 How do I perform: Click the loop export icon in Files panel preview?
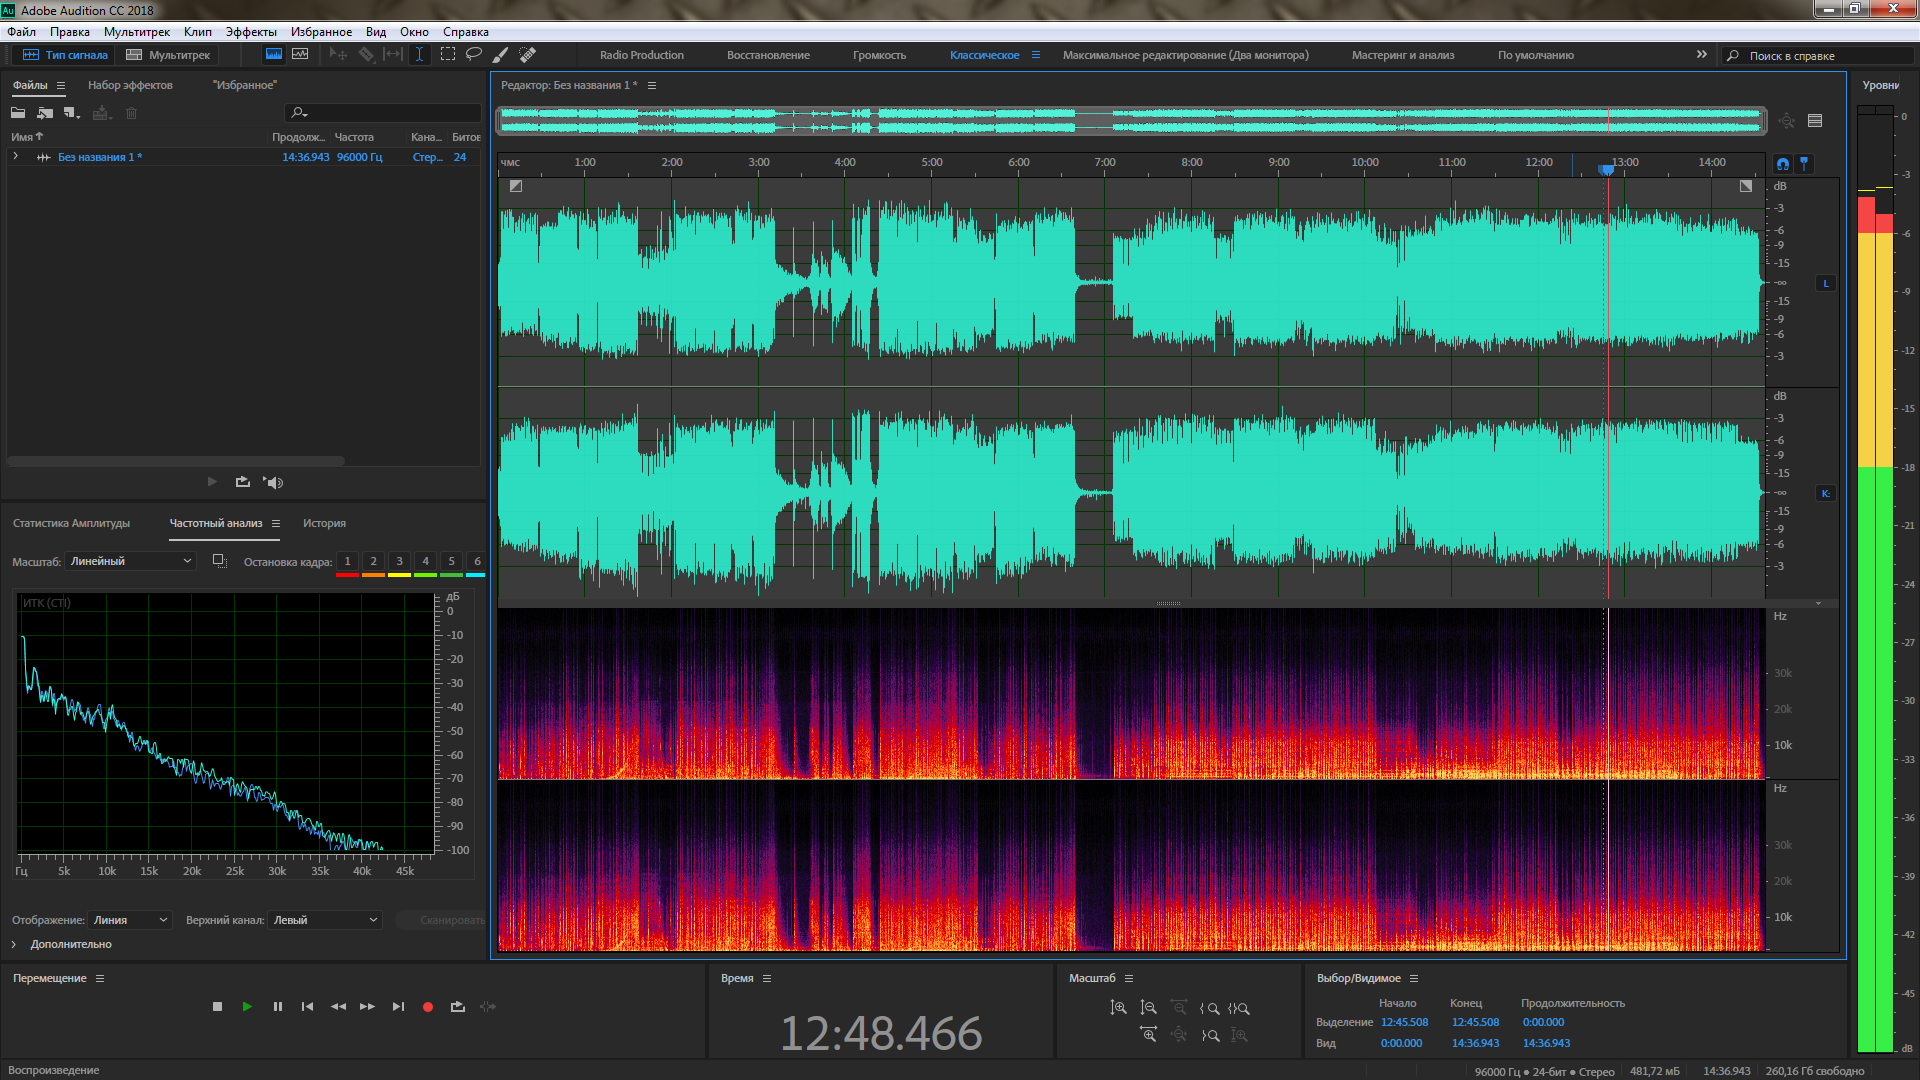tap(242, 482)
